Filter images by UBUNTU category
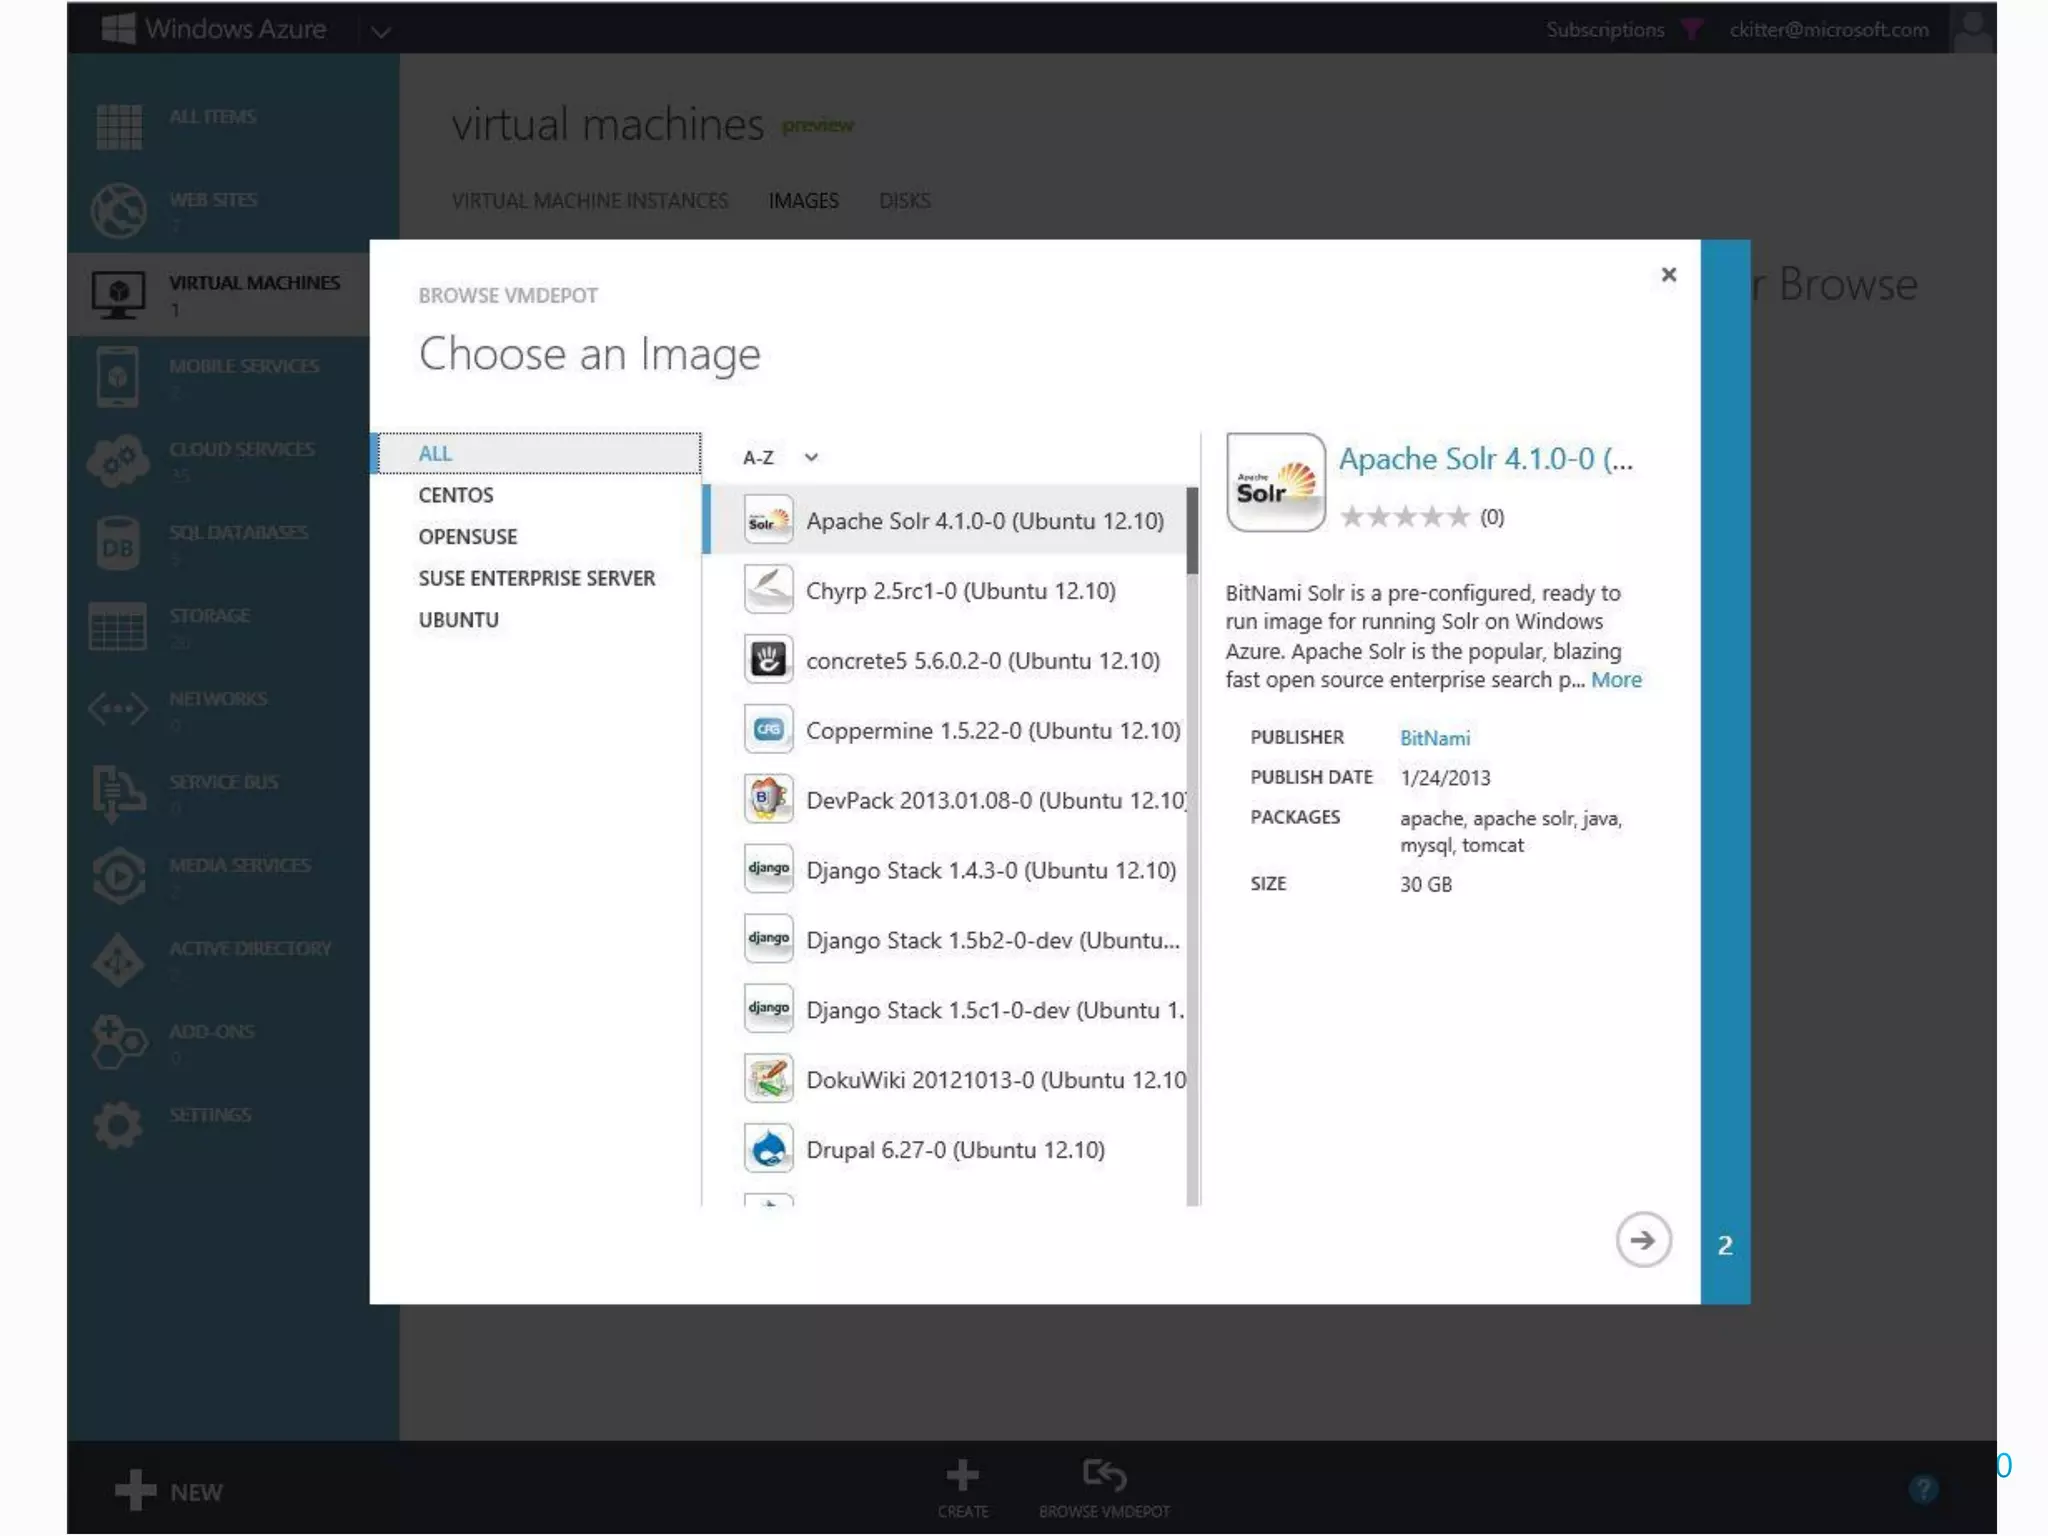The height and width of the screenshot is (1536, 2048). 458,620
